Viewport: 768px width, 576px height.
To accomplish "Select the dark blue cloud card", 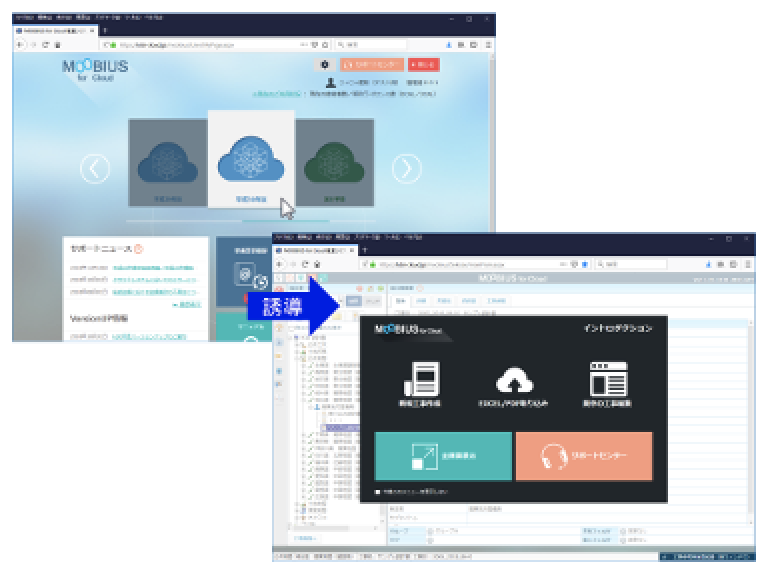I will pyautogui.click(x=168, y=162).
